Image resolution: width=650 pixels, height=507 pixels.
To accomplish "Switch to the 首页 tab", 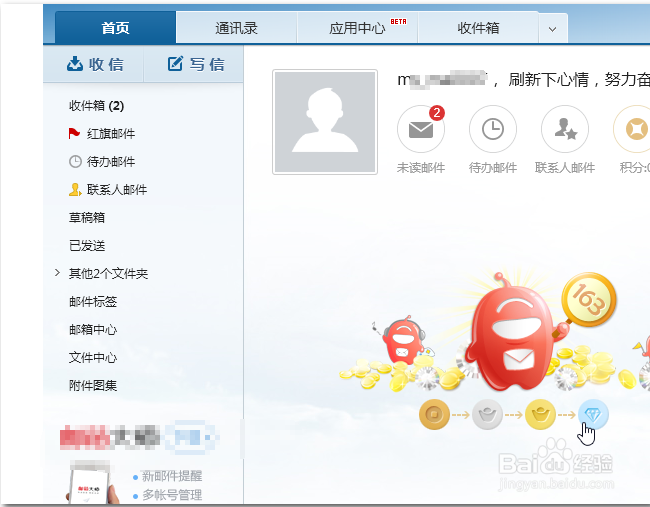I will coord(115,28).
